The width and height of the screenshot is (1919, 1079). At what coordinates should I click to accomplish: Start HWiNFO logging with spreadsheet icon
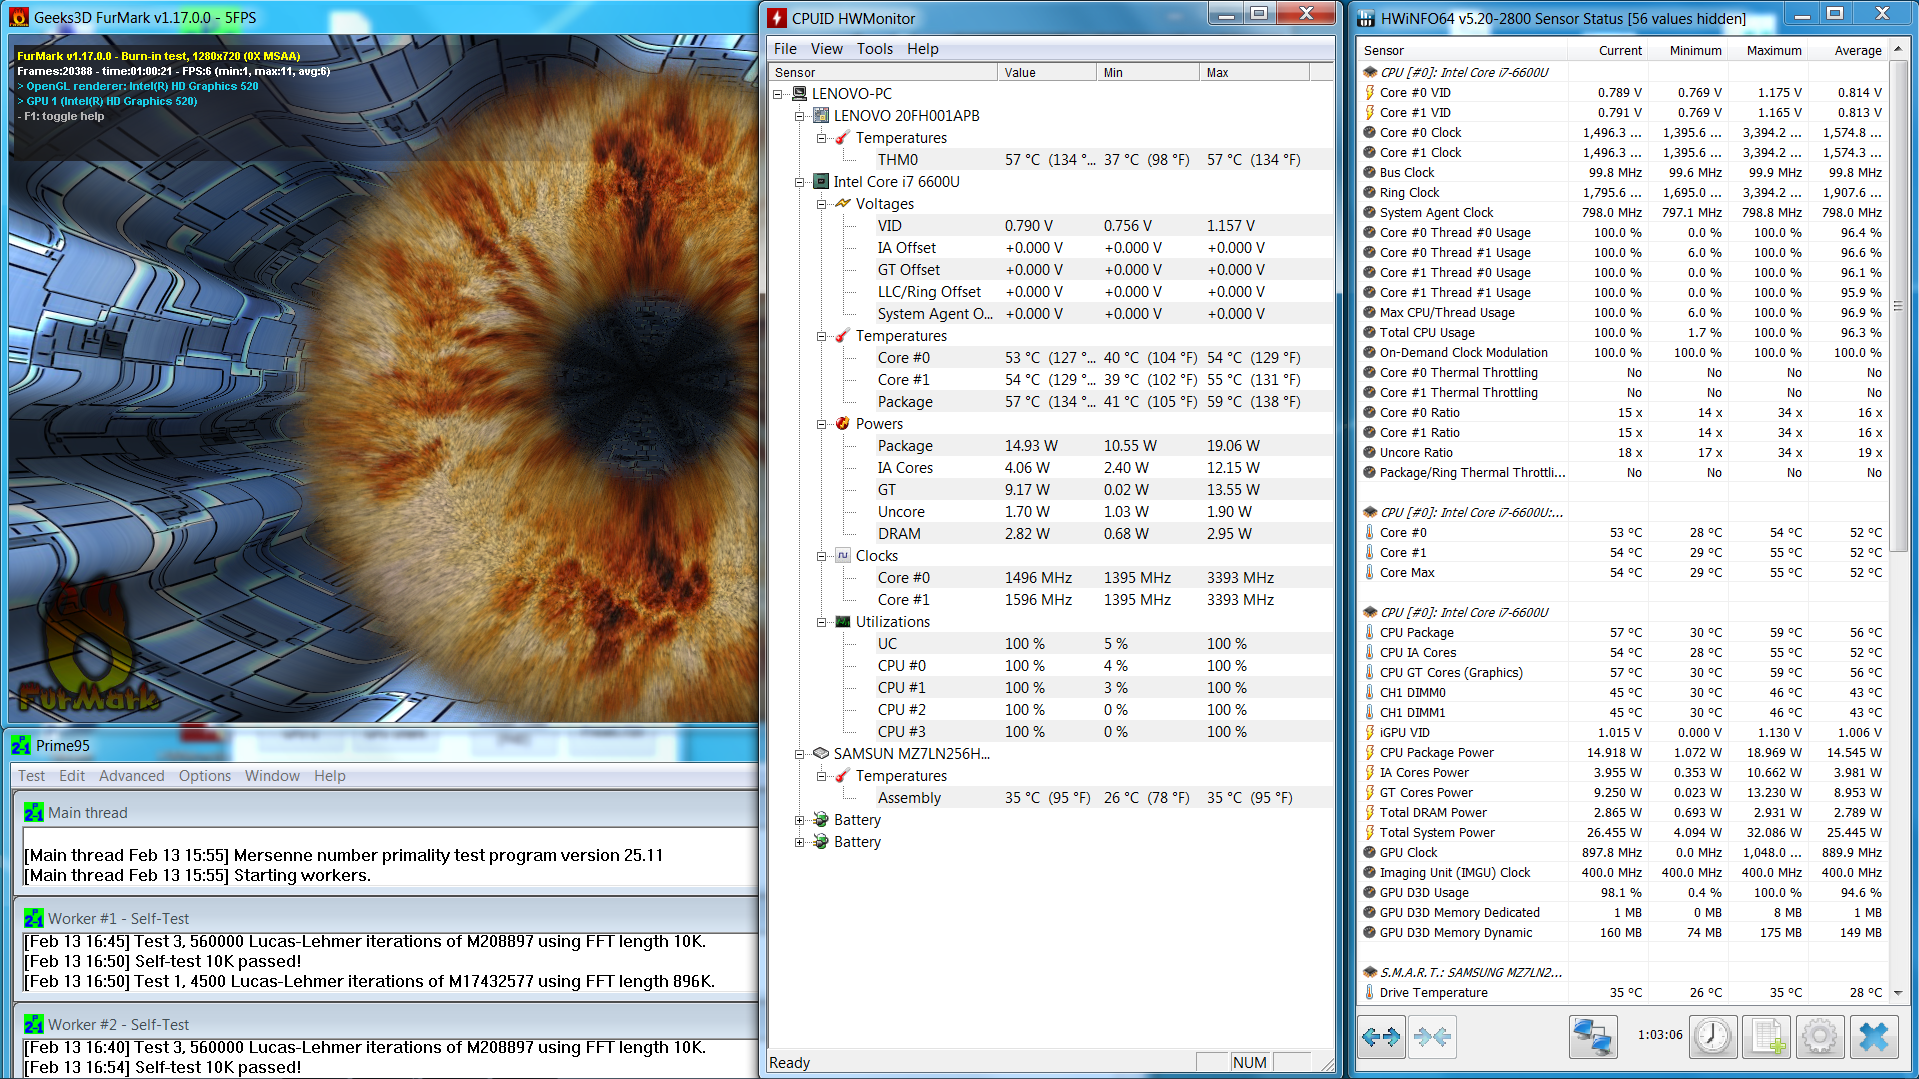[x=1766, y=1037]
